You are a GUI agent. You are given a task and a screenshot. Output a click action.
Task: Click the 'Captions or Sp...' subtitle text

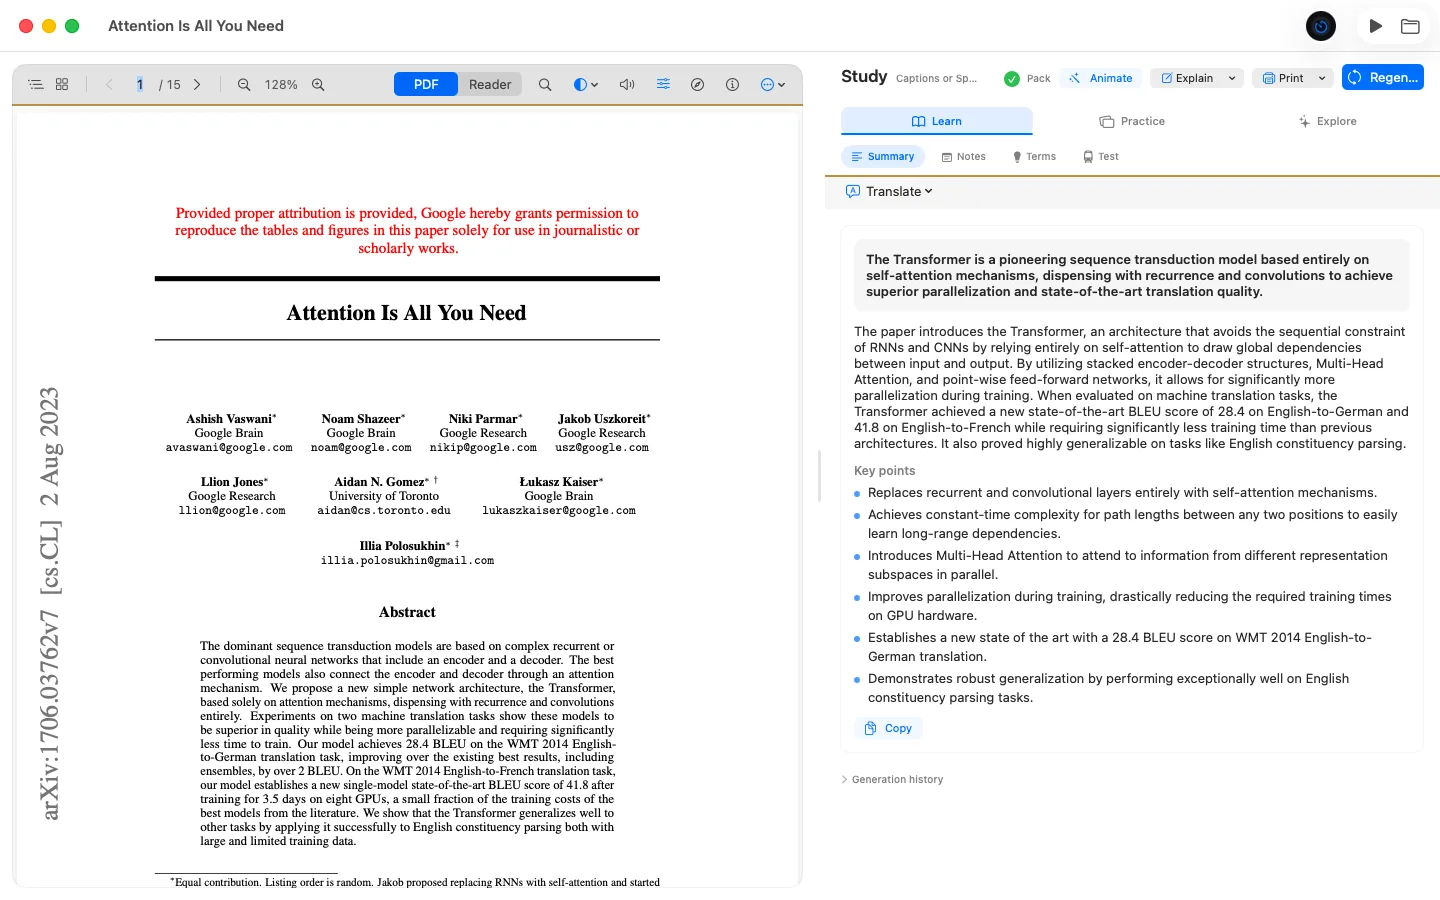coord(937,78)
